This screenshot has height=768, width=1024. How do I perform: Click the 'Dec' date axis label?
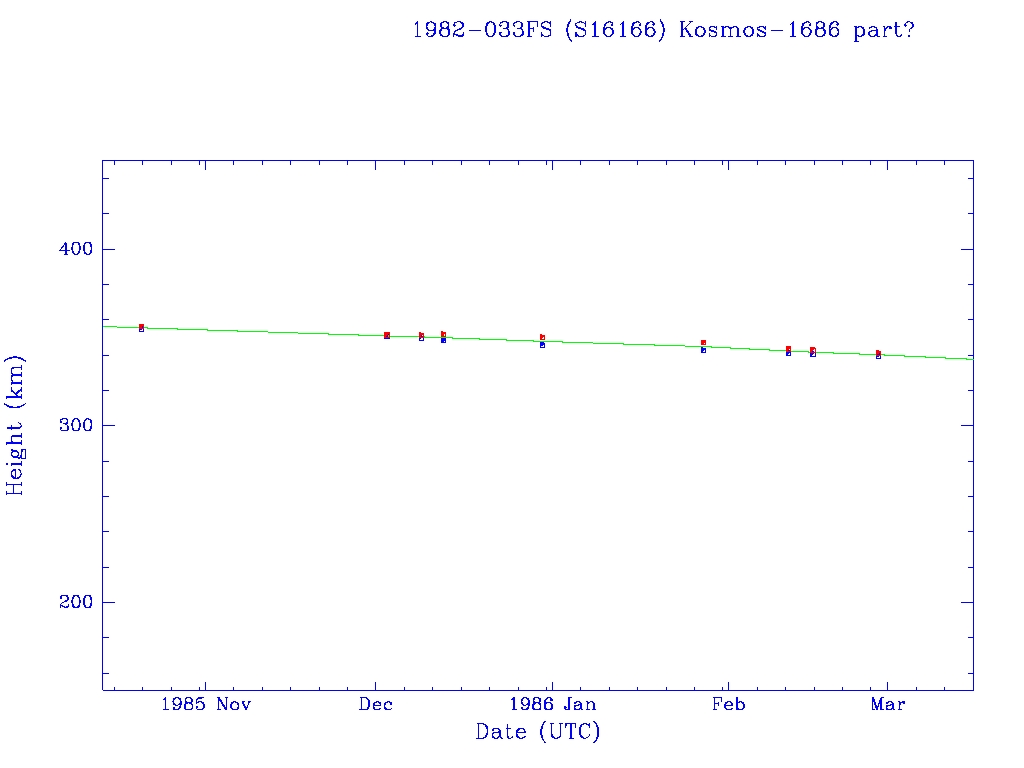pos(375,704)
